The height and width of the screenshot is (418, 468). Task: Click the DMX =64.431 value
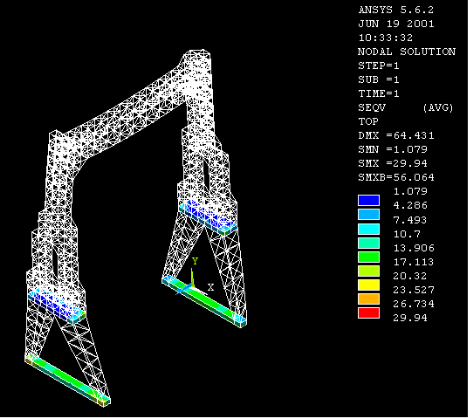coord(396,136)
